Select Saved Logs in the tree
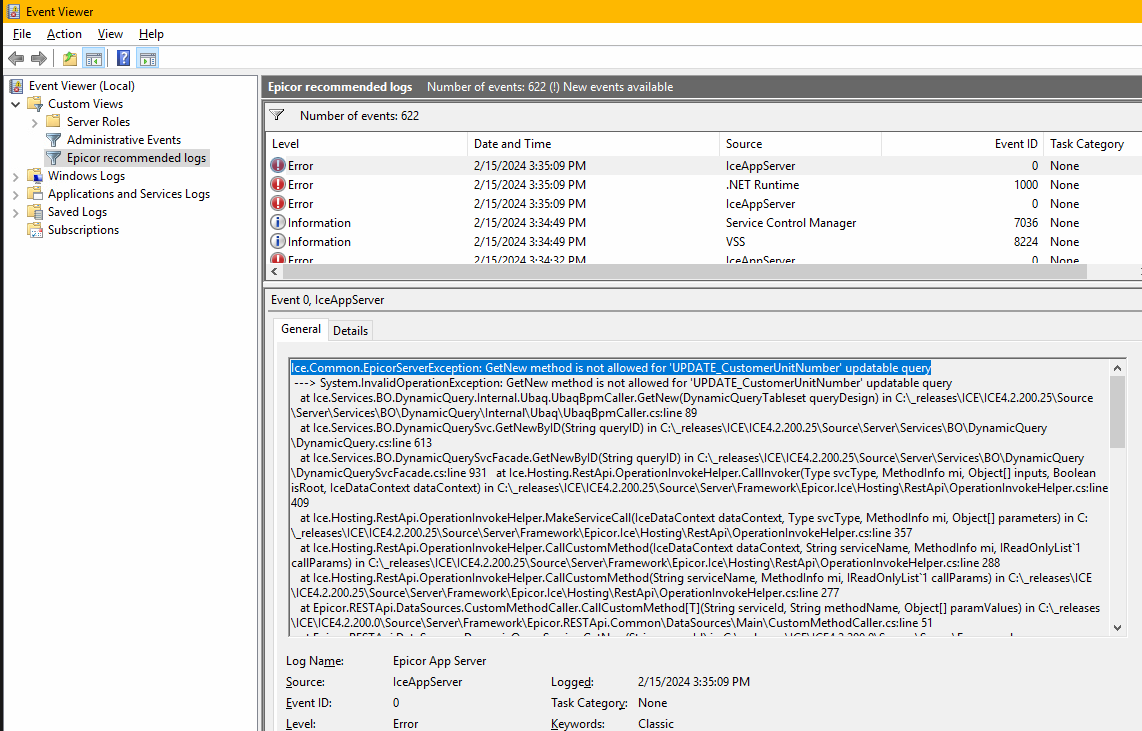 (x=77, y=212)
